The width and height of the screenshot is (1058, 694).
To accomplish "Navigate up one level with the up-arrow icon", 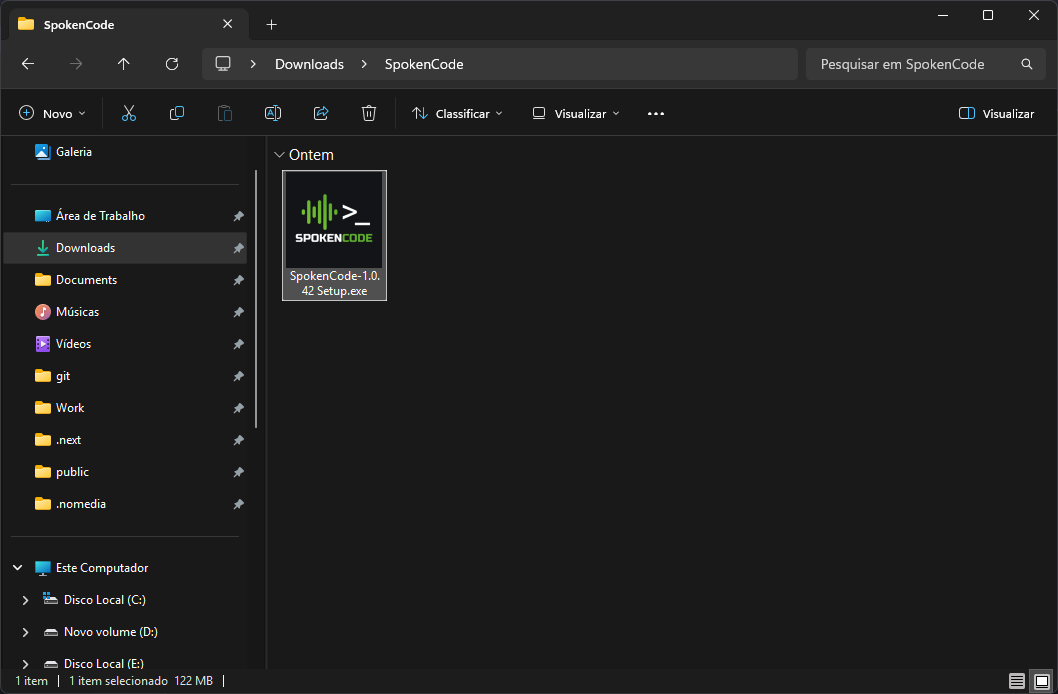I will 123,63.
